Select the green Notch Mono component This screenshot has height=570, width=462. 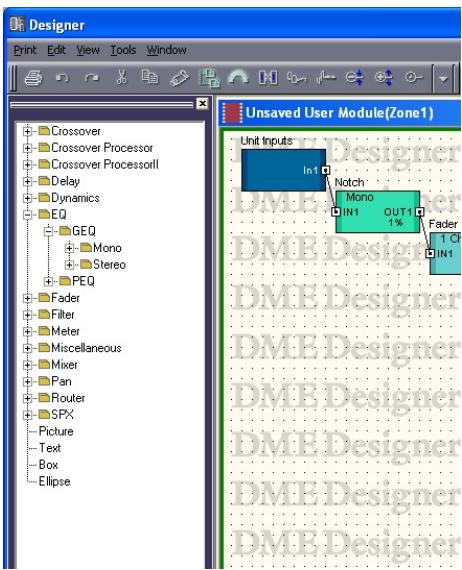pos(378,212)
